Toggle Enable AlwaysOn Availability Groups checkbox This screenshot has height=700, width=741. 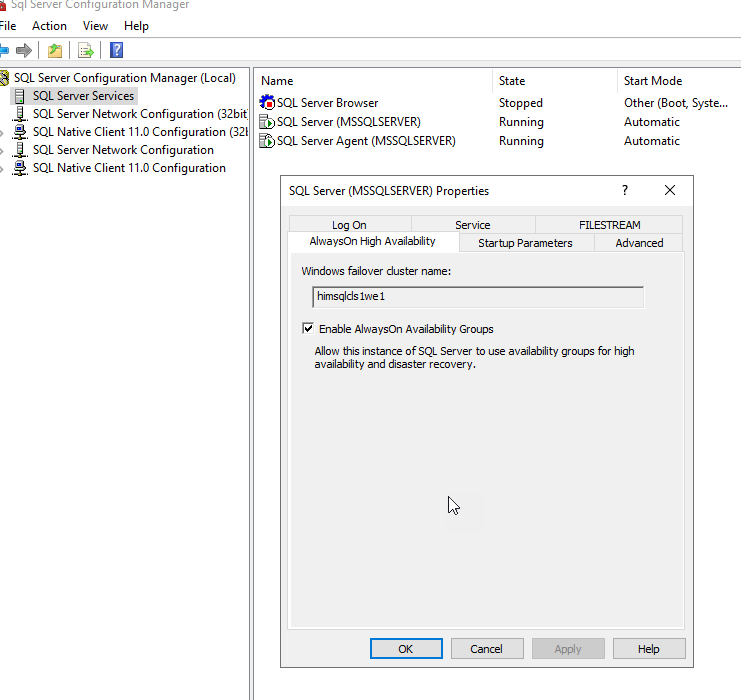(308, 328)
